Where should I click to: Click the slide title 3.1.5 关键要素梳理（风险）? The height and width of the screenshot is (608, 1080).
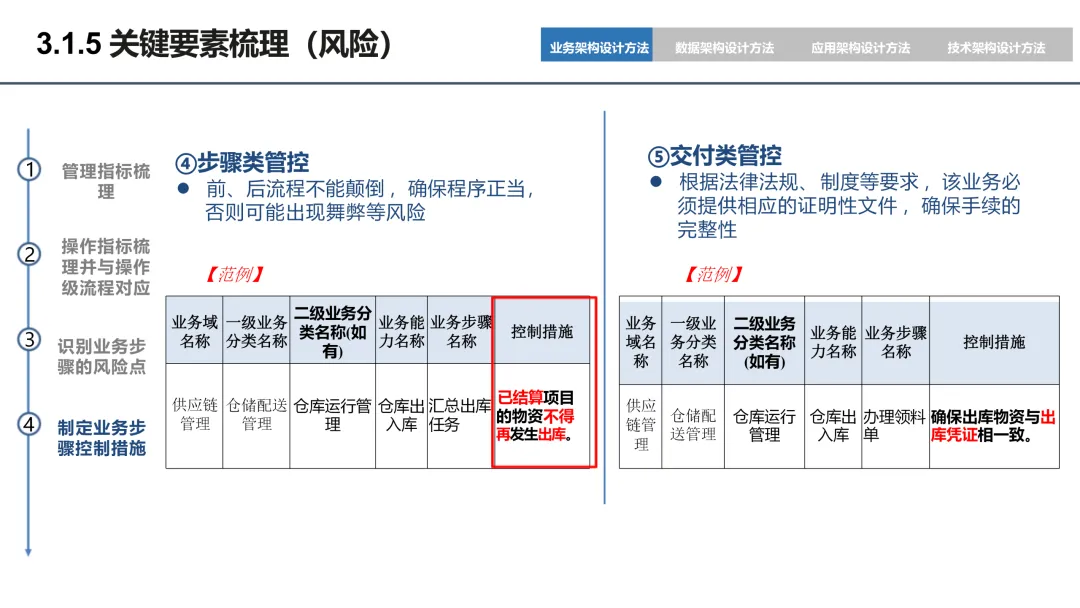[x=214, y=44]
